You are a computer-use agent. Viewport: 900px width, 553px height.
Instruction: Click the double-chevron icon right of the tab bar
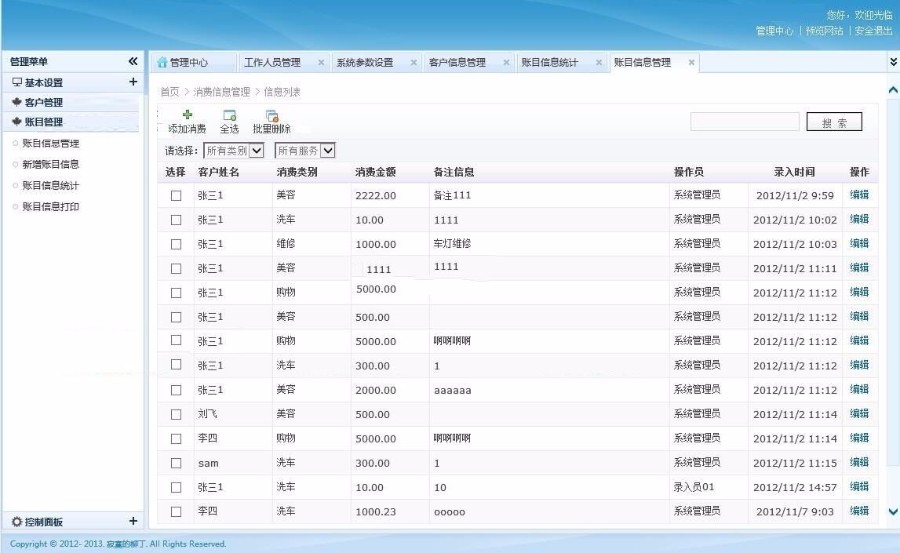pyautogui.click(x=893, y=62)
